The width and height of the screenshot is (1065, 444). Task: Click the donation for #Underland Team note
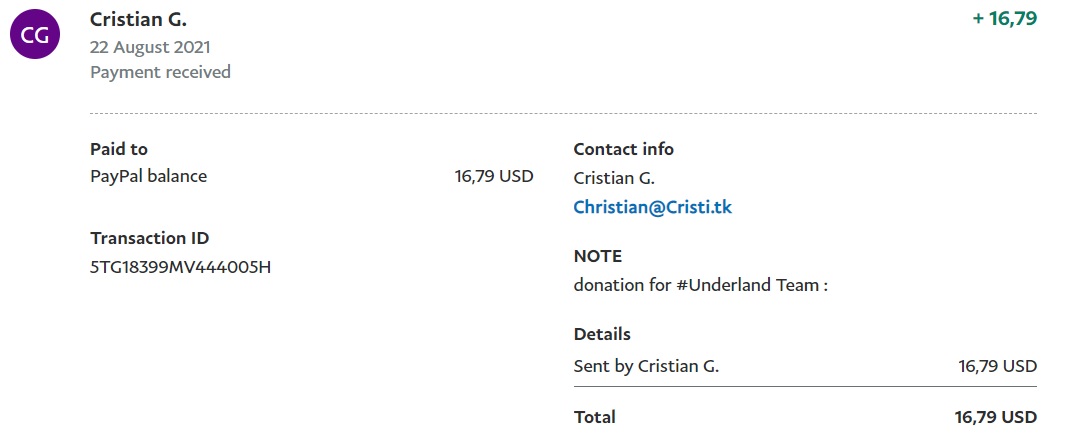click(x=701, y=285)
